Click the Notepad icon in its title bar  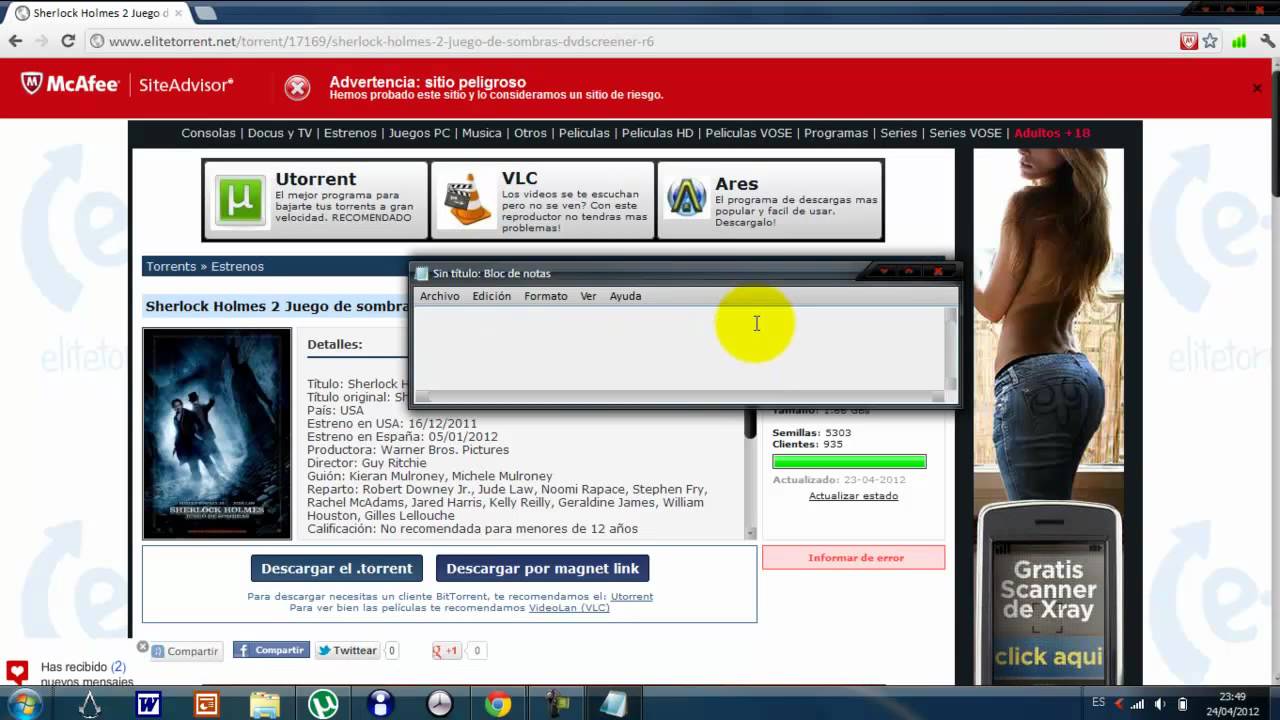coord(422,273)
